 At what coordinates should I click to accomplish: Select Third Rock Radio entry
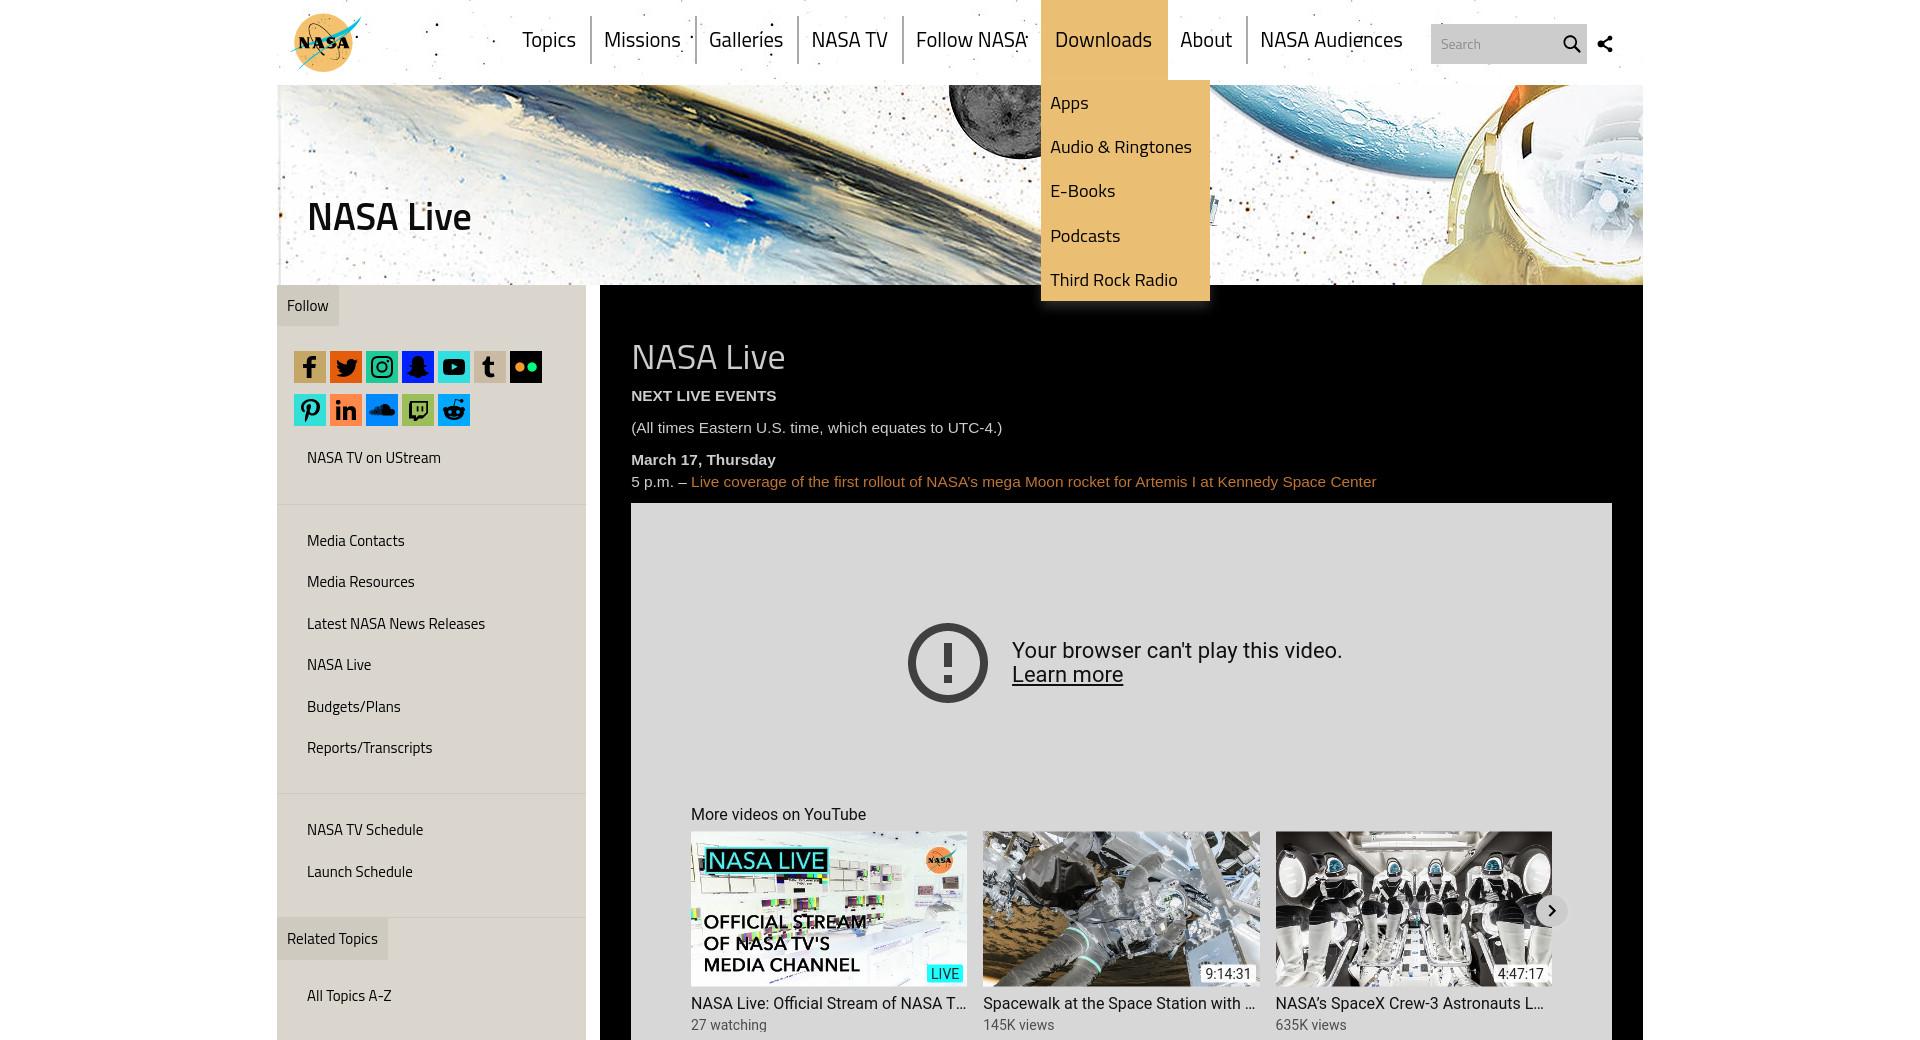click(x=1125, y=280)
